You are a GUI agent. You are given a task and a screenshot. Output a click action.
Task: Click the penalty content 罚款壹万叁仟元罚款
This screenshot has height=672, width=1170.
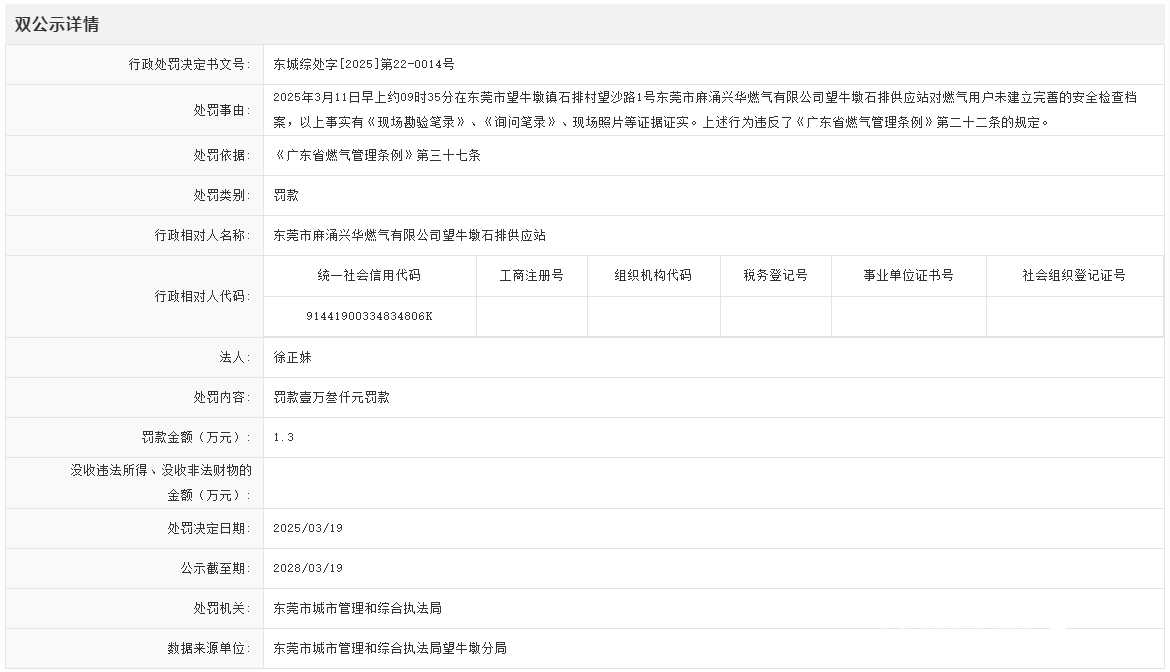(x=331, y=398)
